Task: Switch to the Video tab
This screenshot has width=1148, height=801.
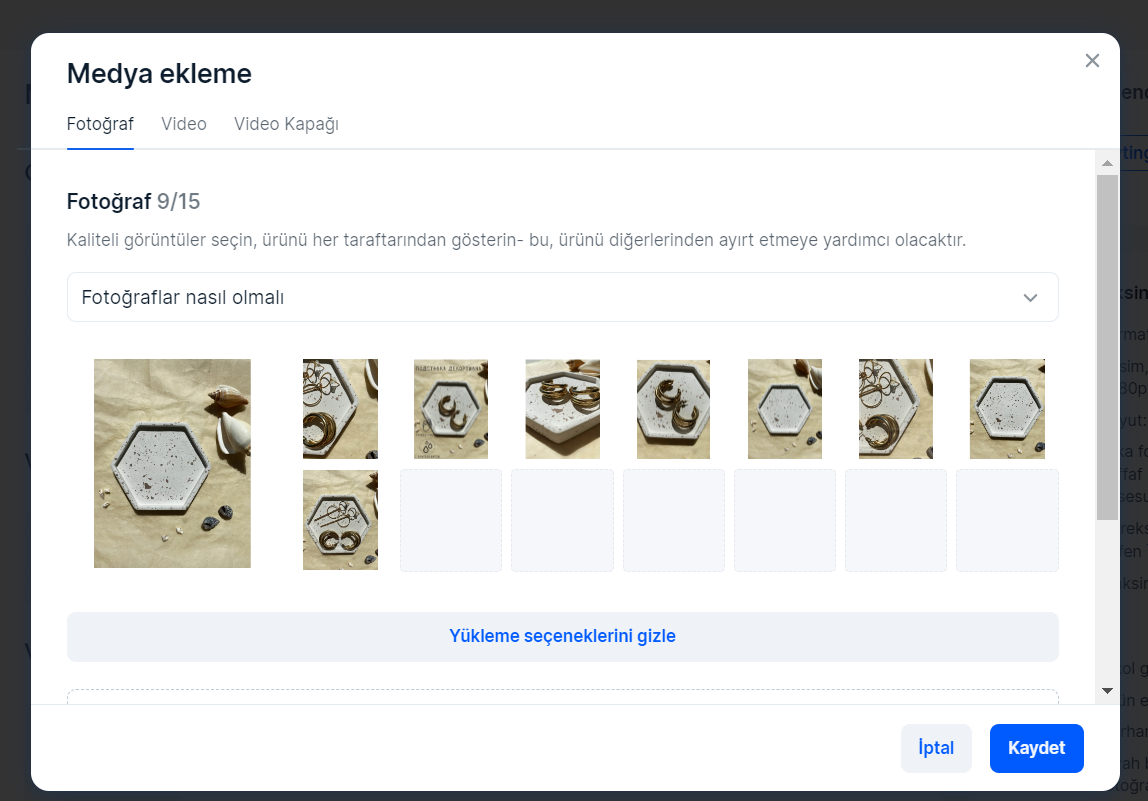Action: 184,124
